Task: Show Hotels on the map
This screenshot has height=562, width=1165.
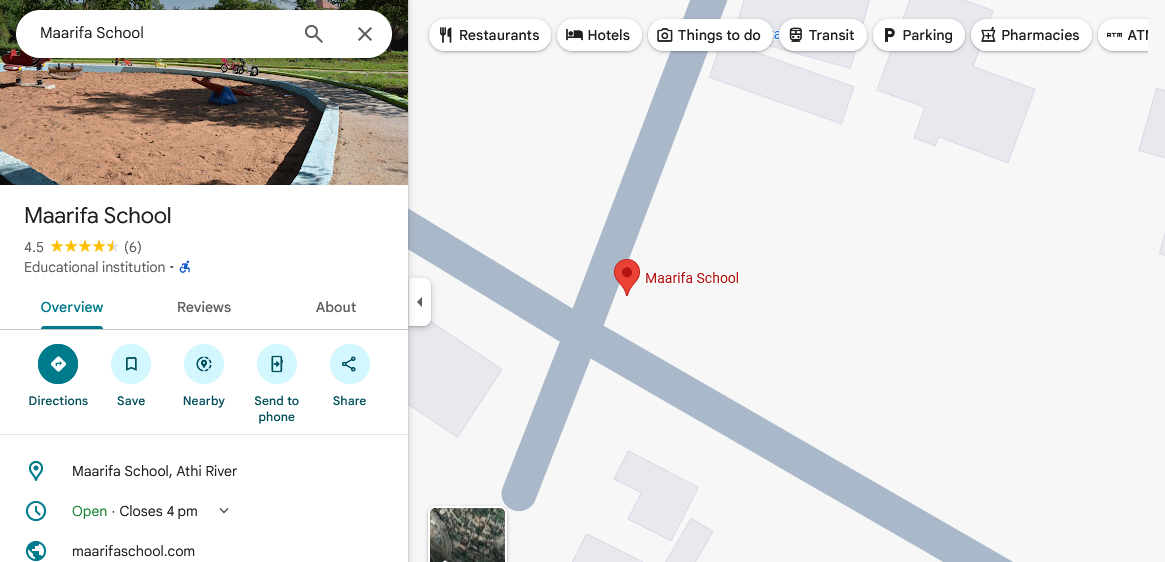Action: click(x=598, y=35)
